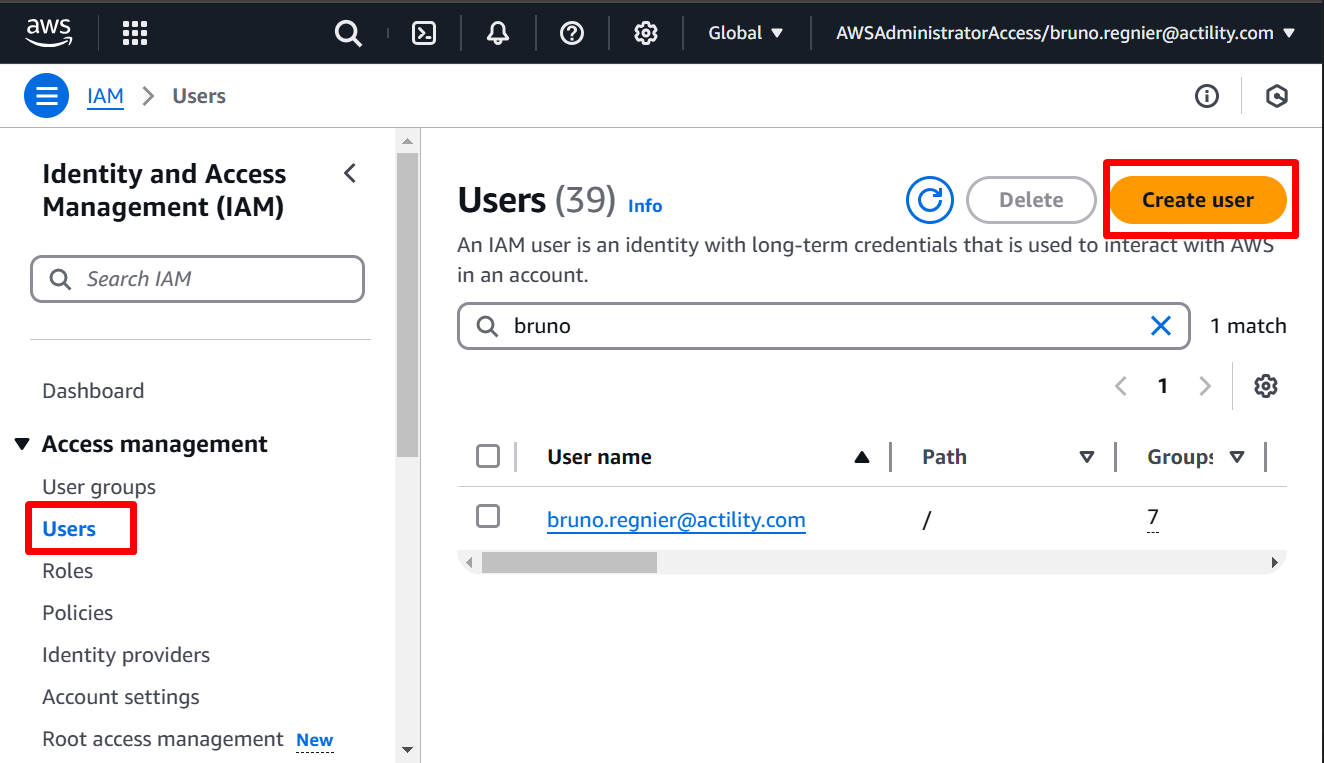Toggle the blue hamburger navigation menu
This screenshot has width=1324, height=763.
[47, 96]
